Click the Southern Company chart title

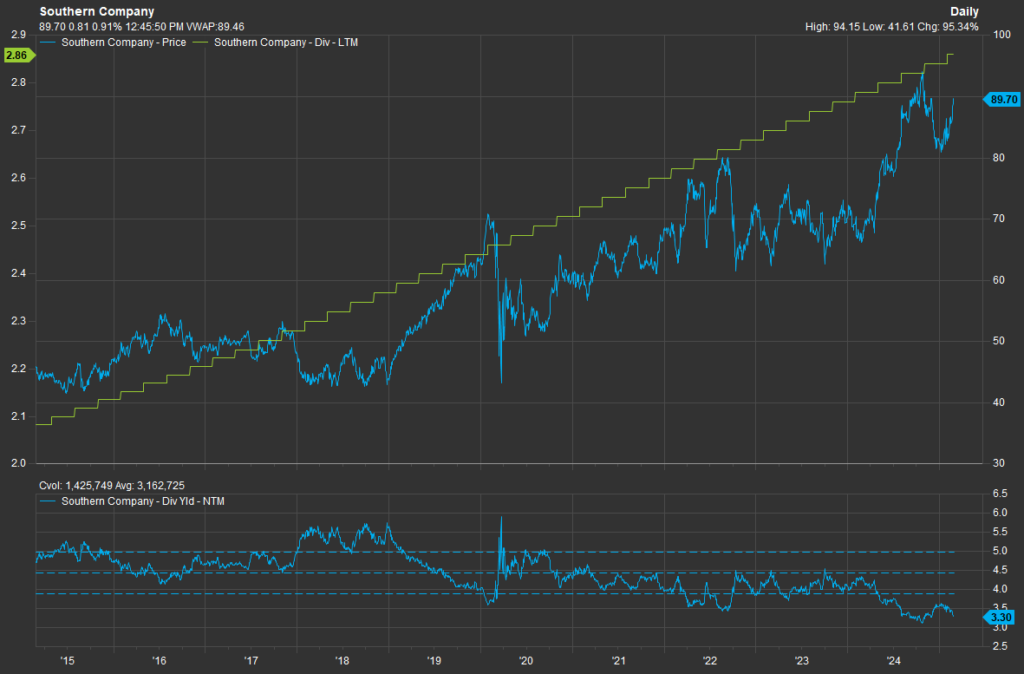(x=97, y=12)
